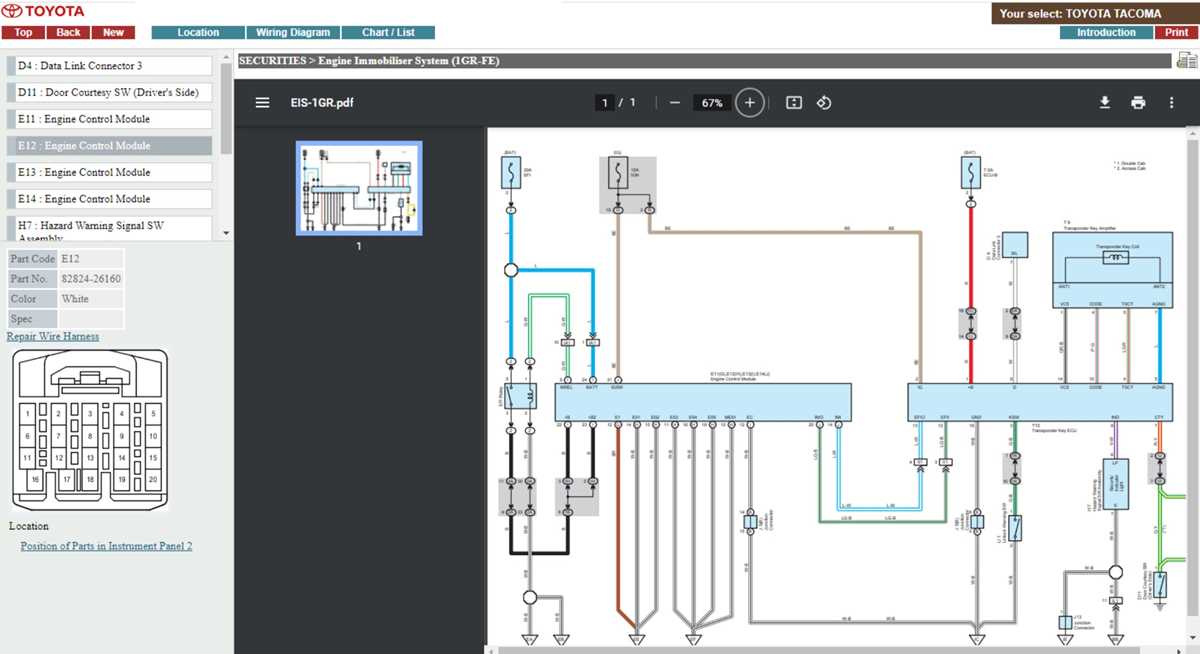Viewport: 1200px width, 654px height.
Task: Switch to Wiring Diagram tab
Action: pos(293,32)
